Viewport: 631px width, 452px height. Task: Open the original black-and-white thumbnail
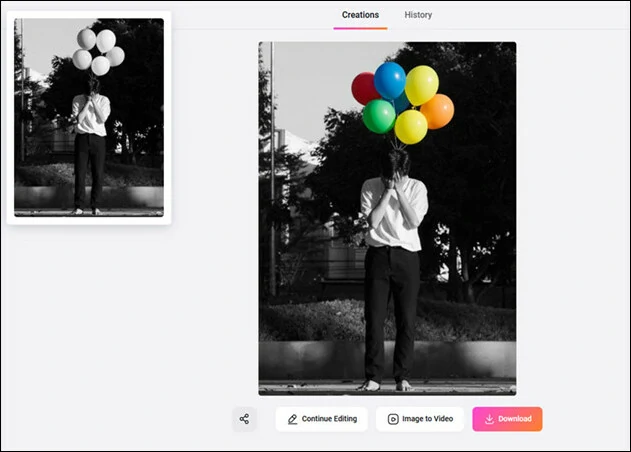(89, 118)
